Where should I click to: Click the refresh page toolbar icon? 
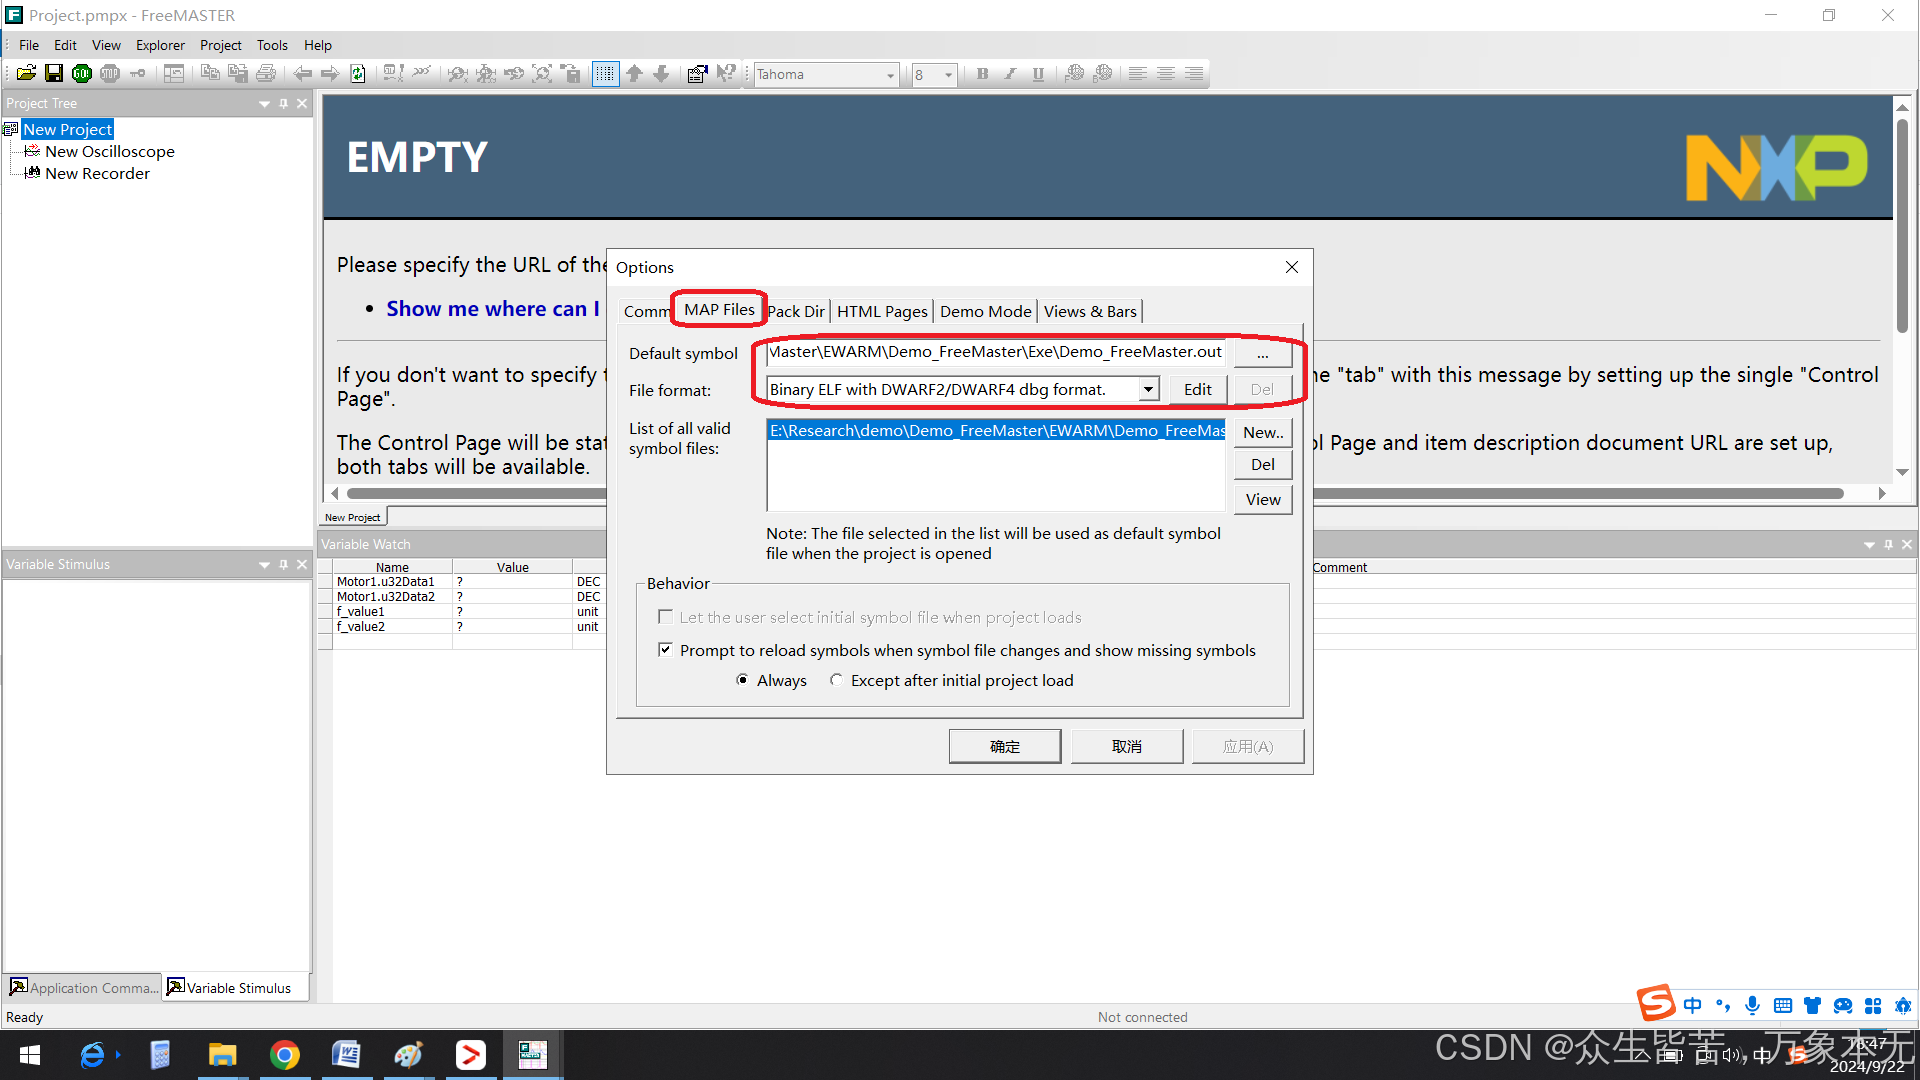point(358,73)
